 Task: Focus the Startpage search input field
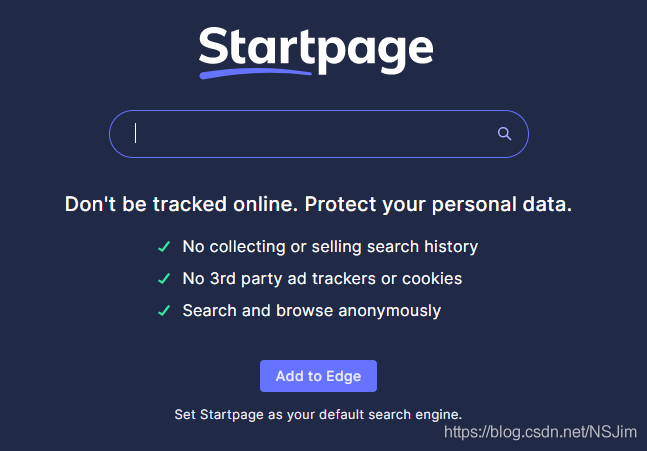coord(319,134)
